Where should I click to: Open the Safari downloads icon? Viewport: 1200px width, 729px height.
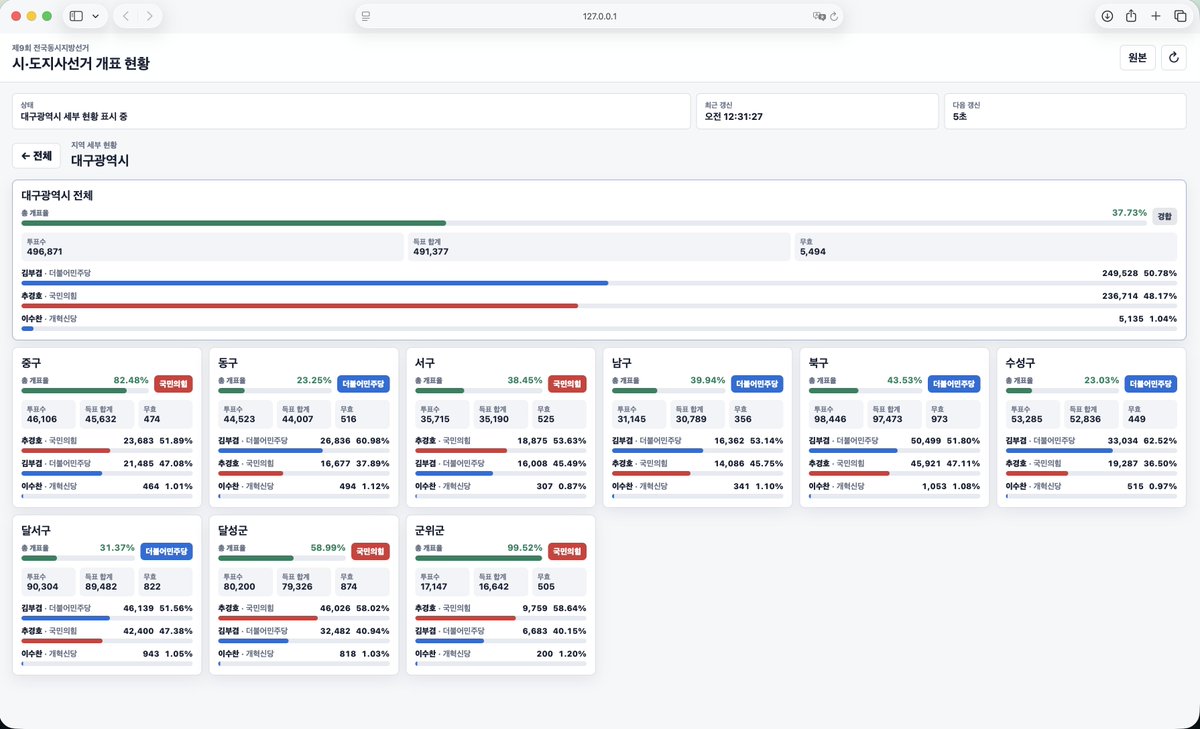click(x=1107, y=16)
